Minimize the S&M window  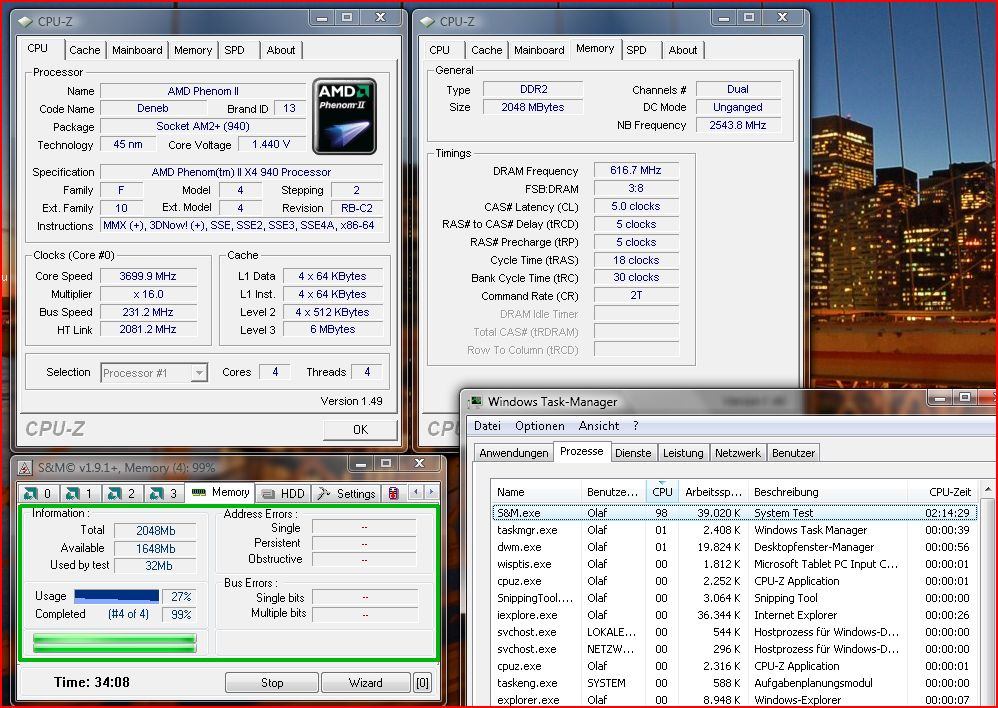[361, 464]
